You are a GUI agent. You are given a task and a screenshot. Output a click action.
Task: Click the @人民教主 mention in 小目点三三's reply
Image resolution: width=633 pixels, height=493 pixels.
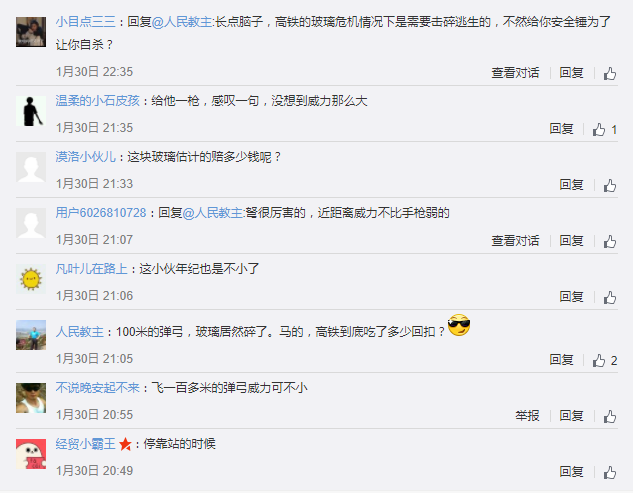point(182,21)
